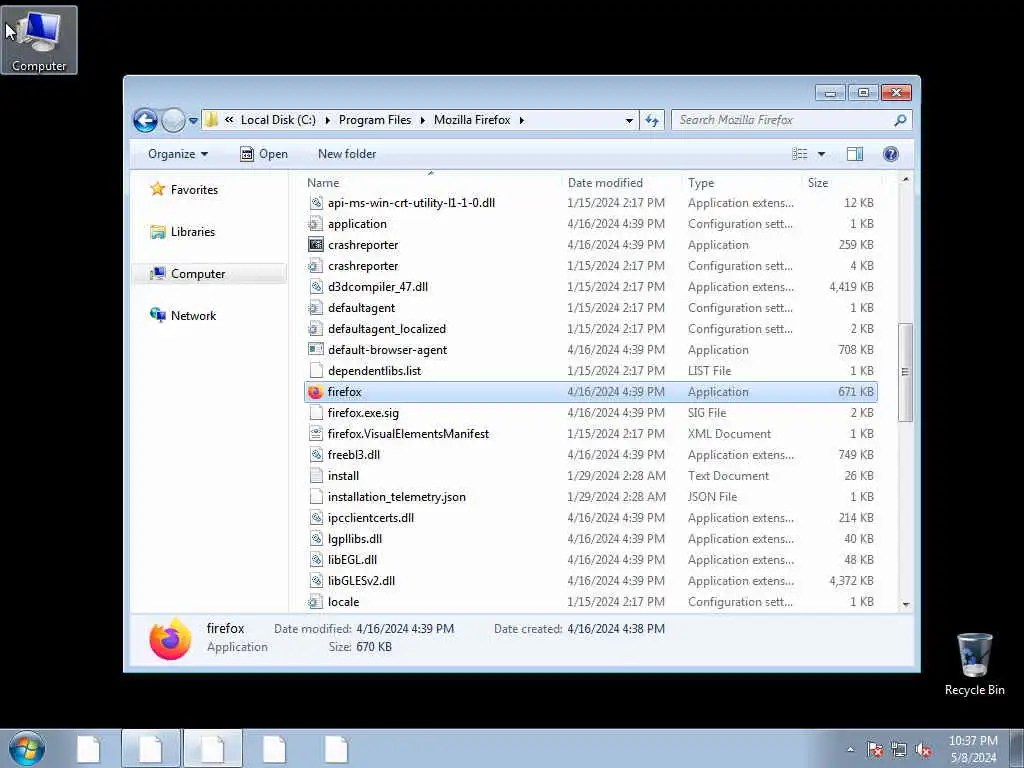Screen dimensions: 1024x768
Task: Expand arrow after Mozilla Firefox breadcrumb
Action: pyautogui.click(x=522, y=120)
